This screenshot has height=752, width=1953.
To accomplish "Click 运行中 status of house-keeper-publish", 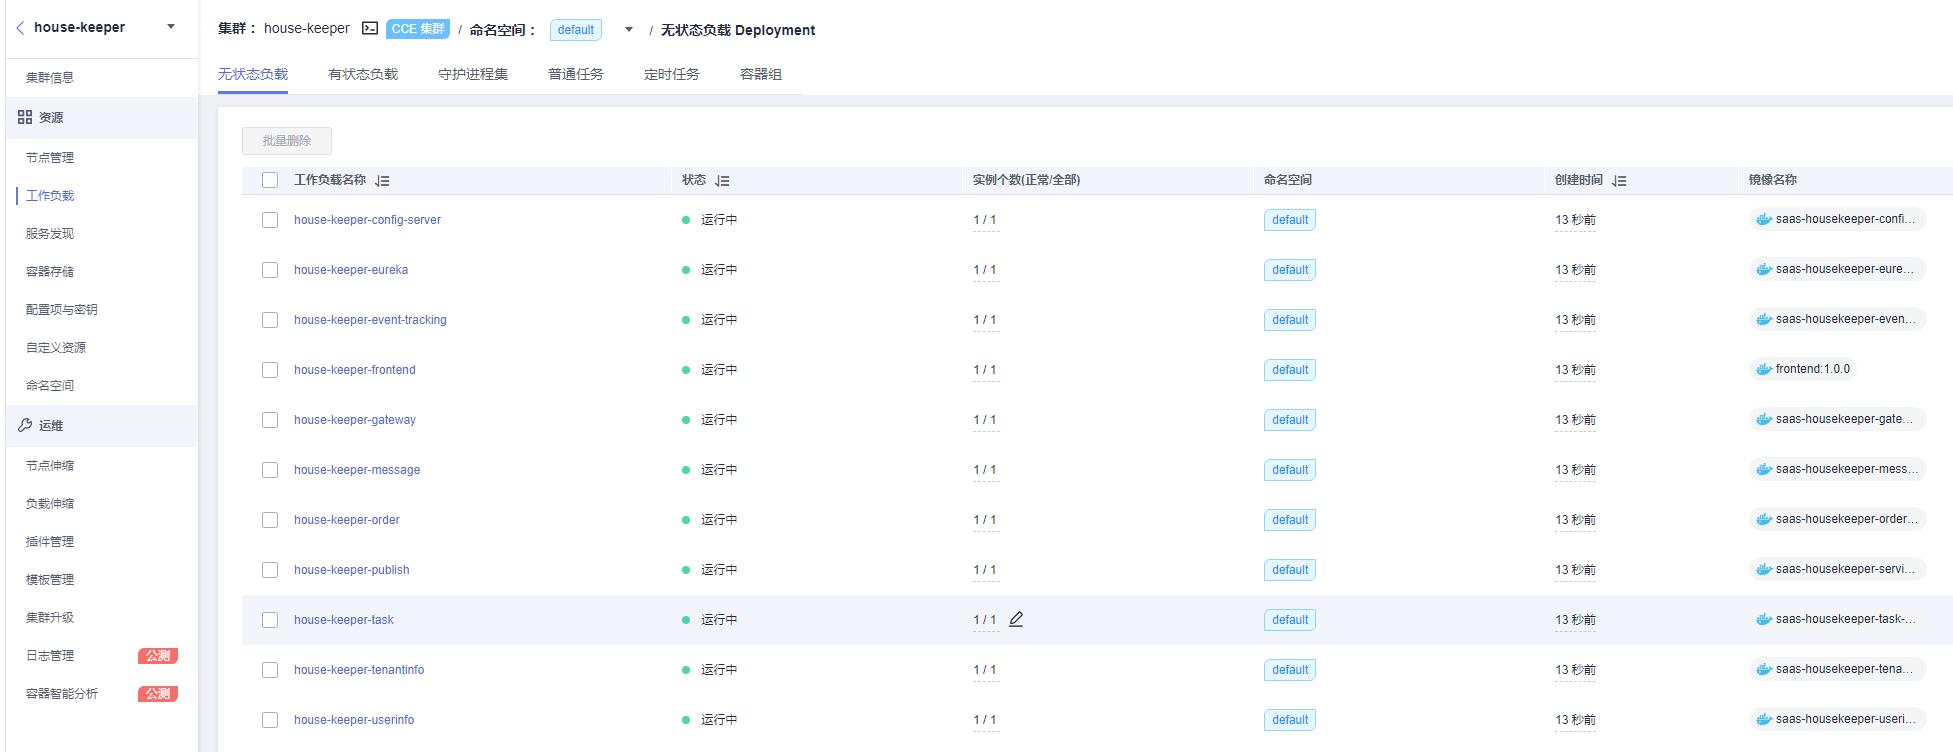I will [719, 570].
